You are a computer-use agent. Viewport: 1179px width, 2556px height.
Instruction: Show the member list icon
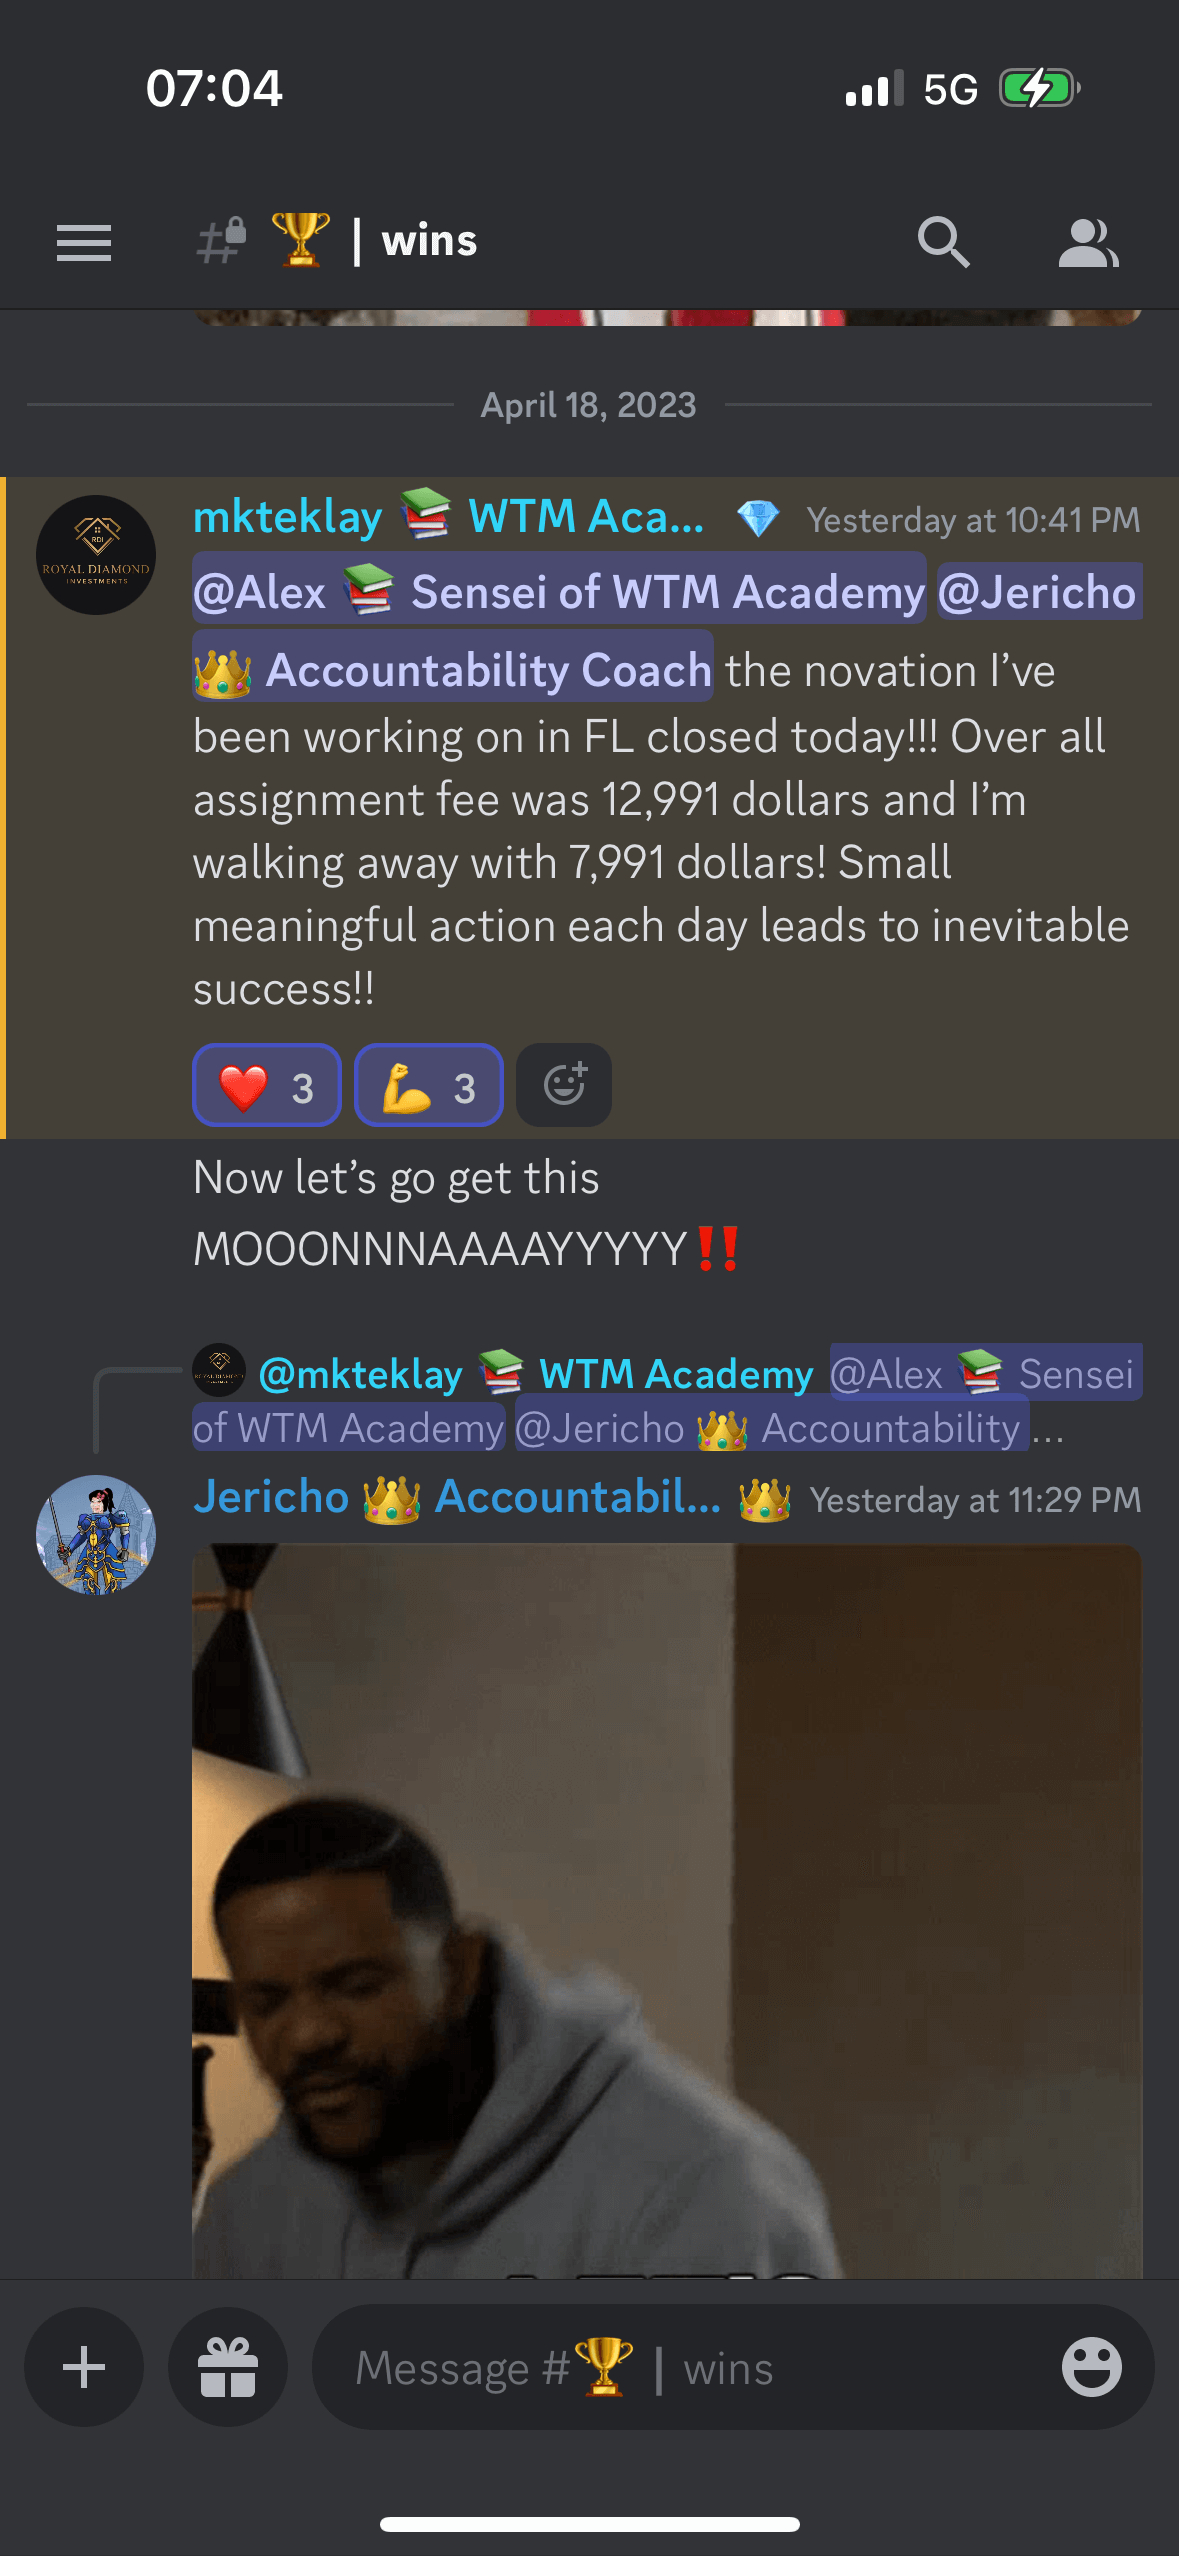pos(1088,242)
